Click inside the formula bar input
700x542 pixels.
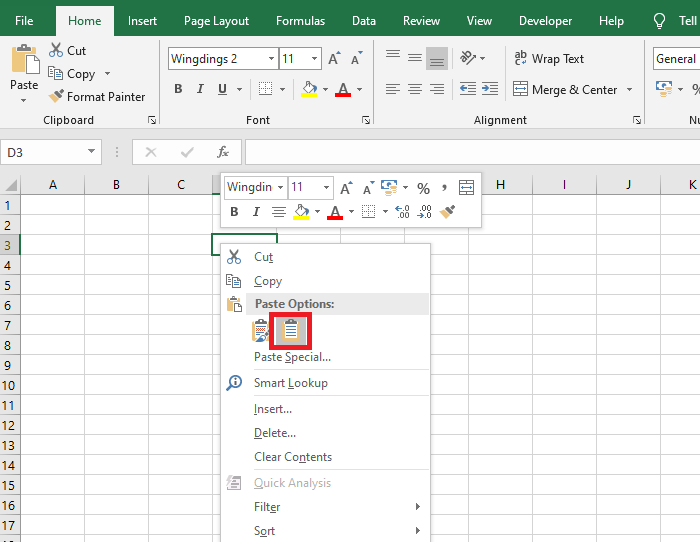click(x=470, y=152)
